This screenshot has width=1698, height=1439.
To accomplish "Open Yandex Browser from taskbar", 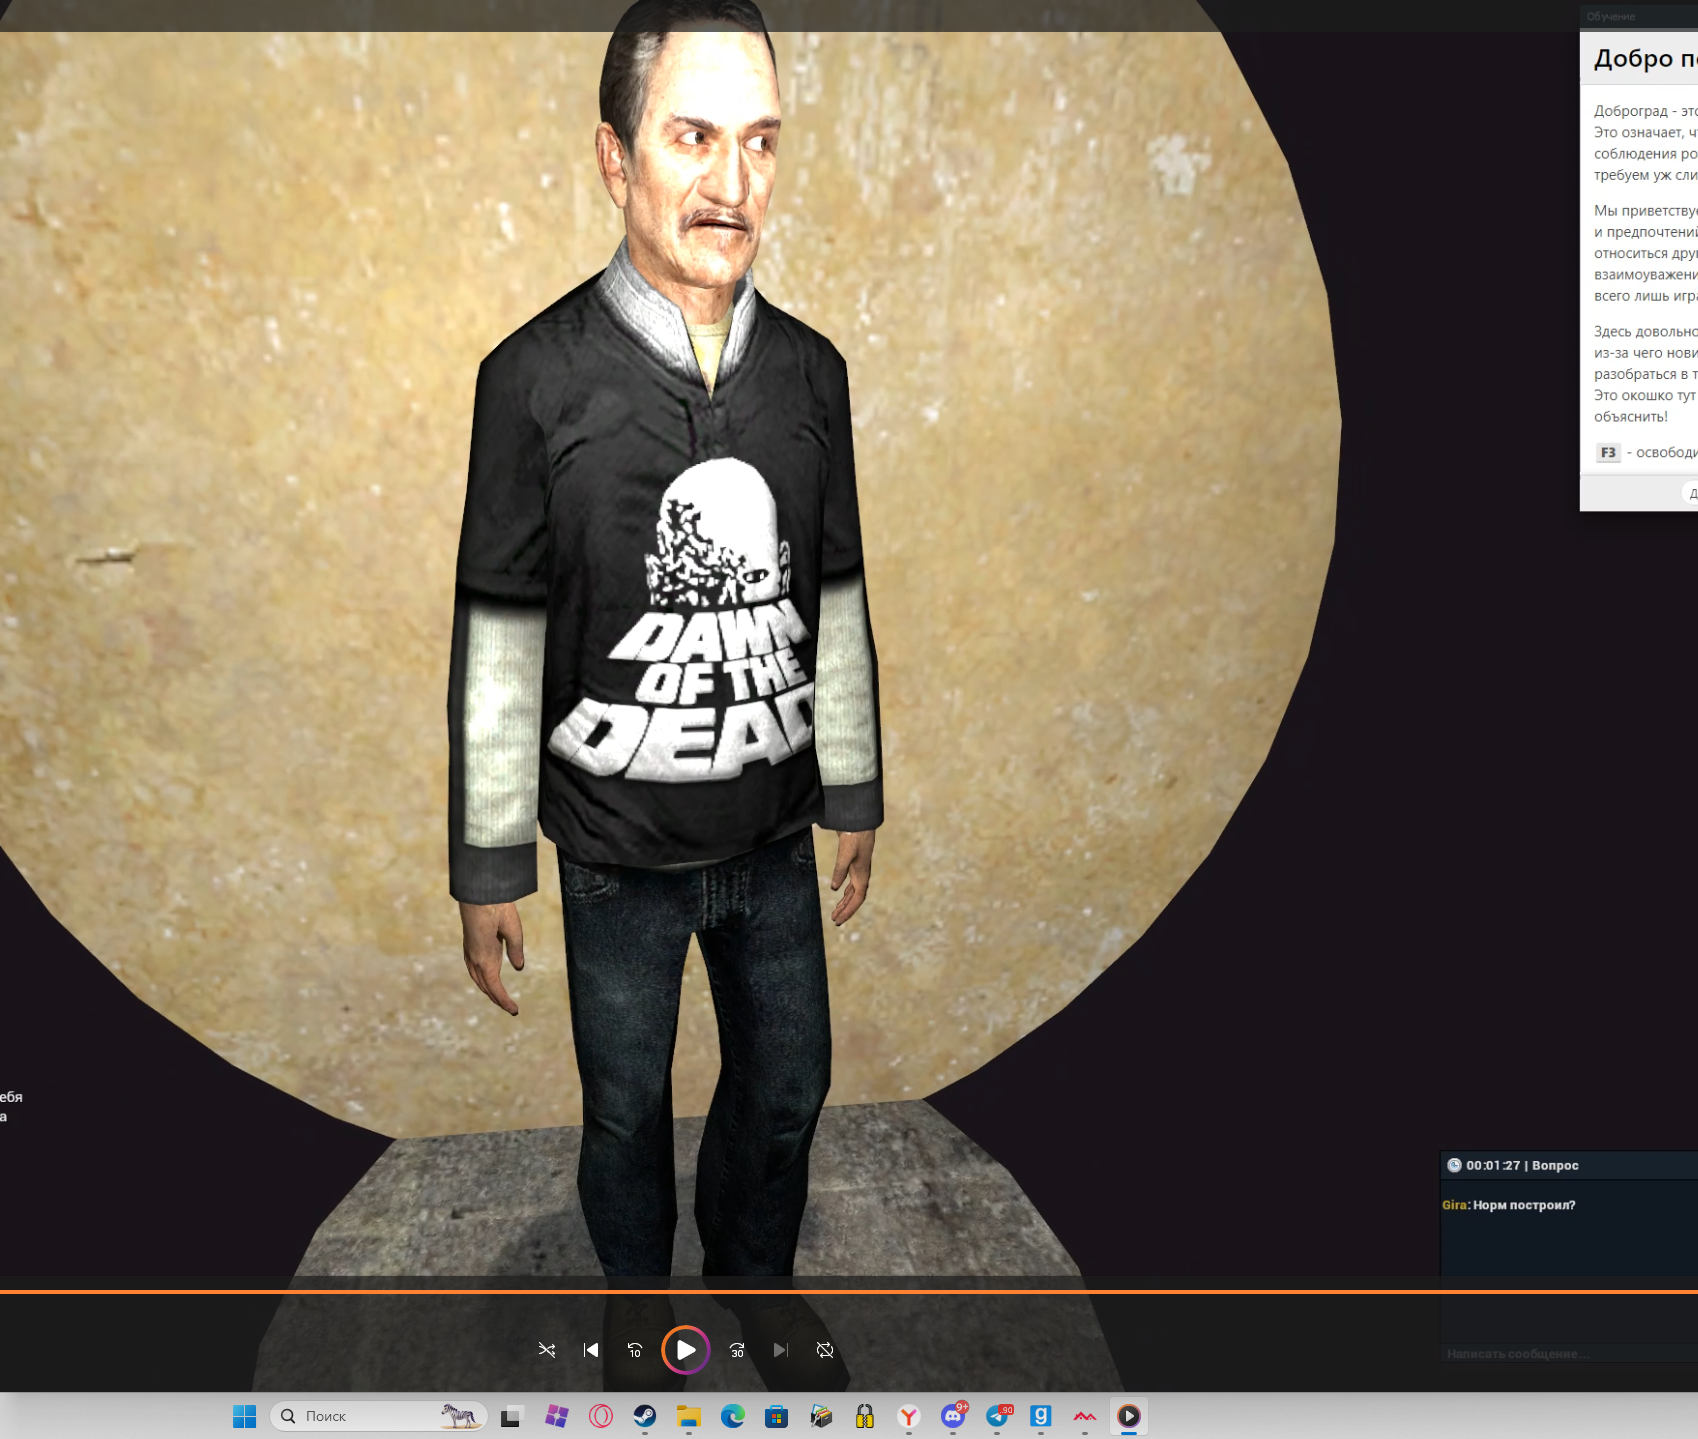I will click(909, 1416).
